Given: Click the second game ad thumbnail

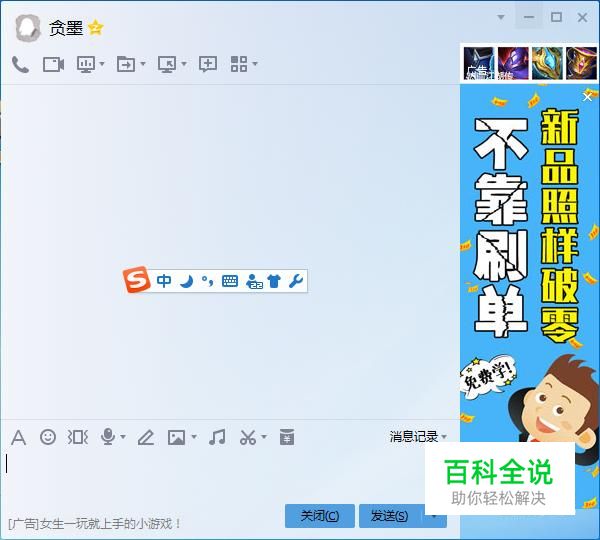Looking at the screenshot, I should pyautogui.click(x=513, y=64).
